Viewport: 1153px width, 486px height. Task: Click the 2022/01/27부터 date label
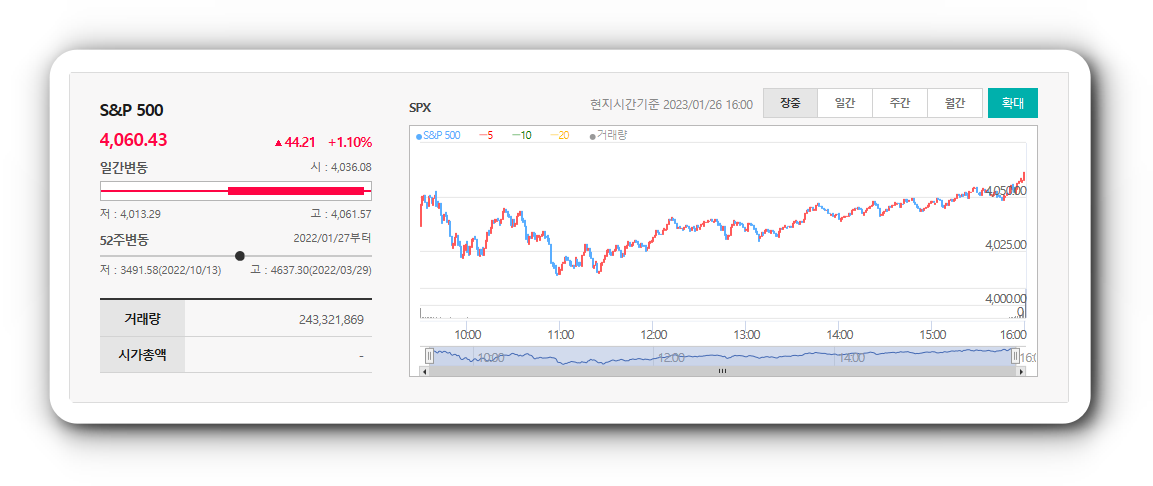(332, 238)
